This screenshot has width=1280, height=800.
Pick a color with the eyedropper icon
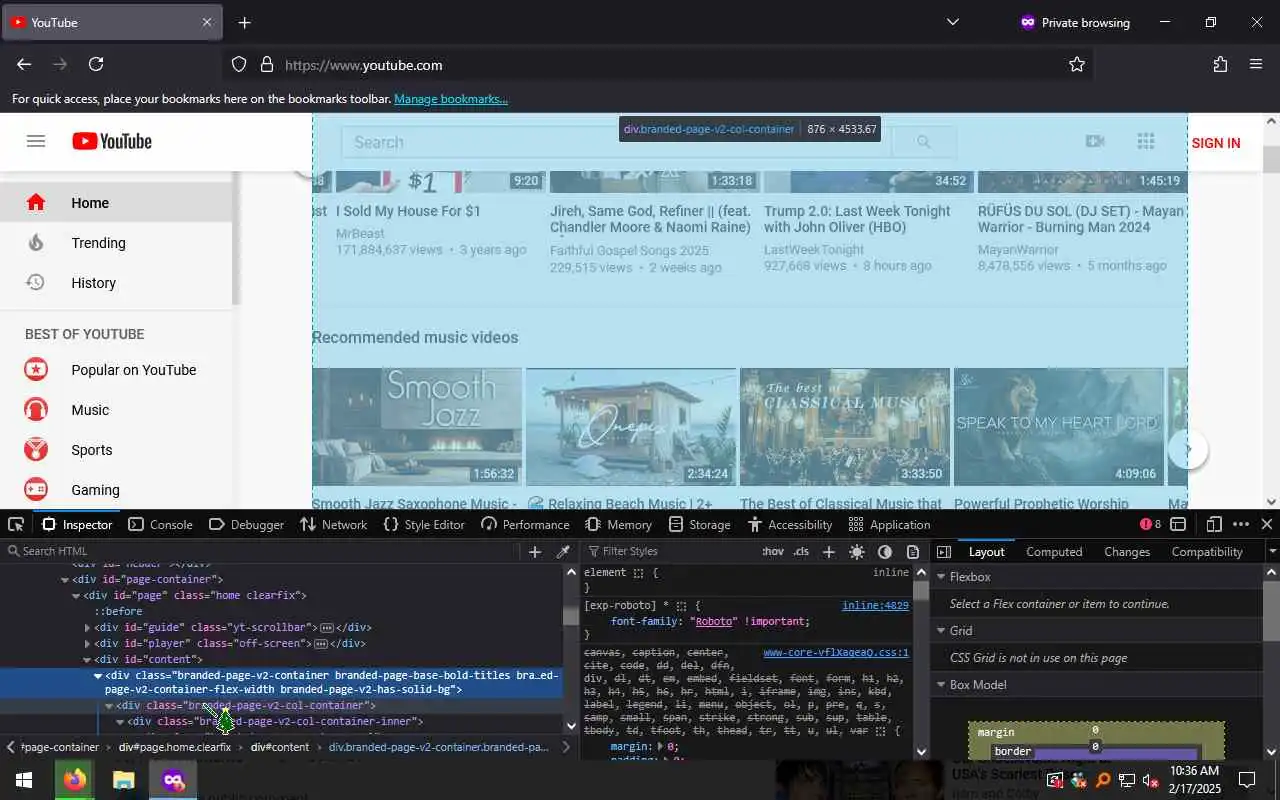563,551
